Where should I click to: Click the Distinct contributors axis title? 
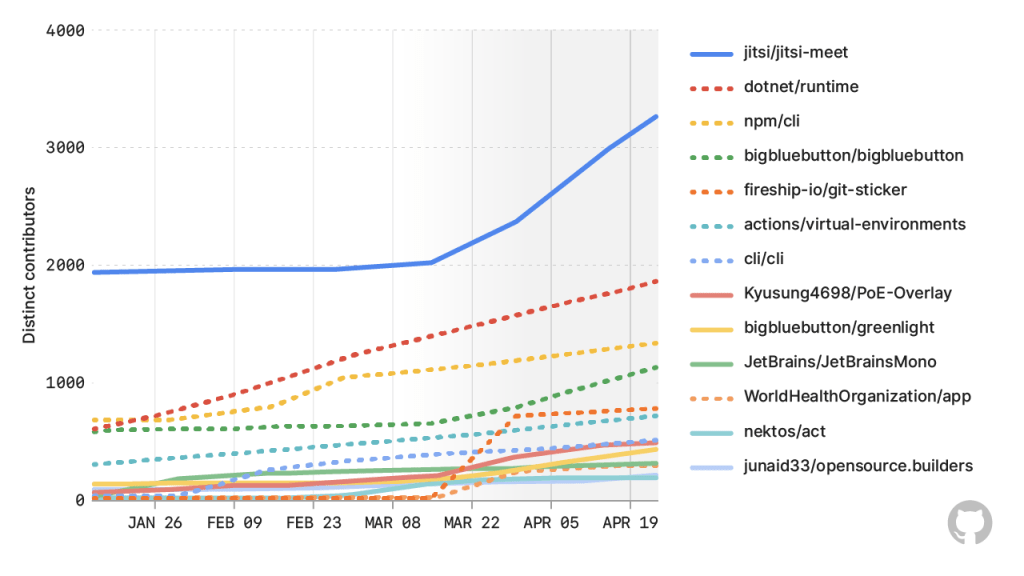pyautogui.click(x=29, y=265)
